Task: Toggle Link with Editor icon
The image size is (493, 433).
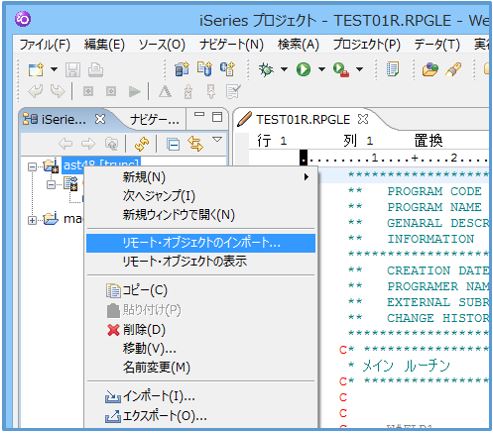Action: (x=195, y=144)
